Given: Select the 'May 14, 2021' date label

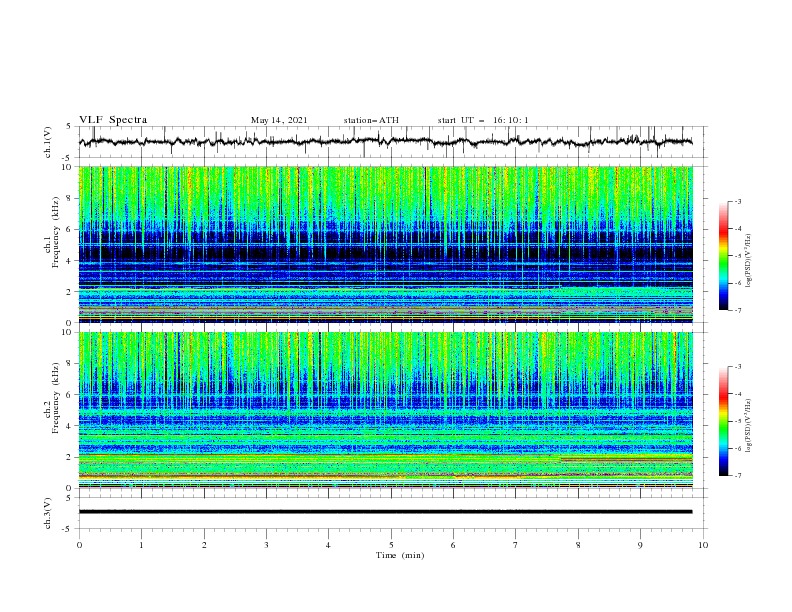Looking at the screenshot, I should coord(279,120).
